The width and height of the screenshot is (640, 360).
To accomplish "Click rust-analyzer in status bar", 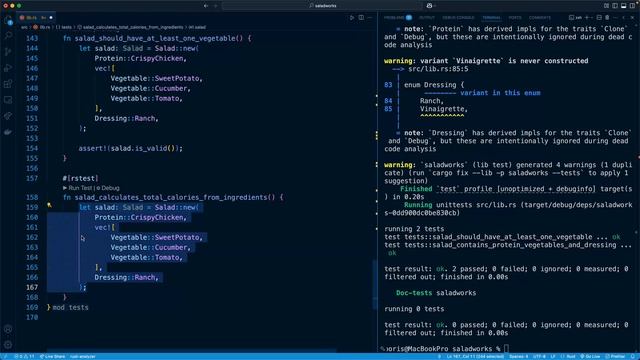I will 82,356.
